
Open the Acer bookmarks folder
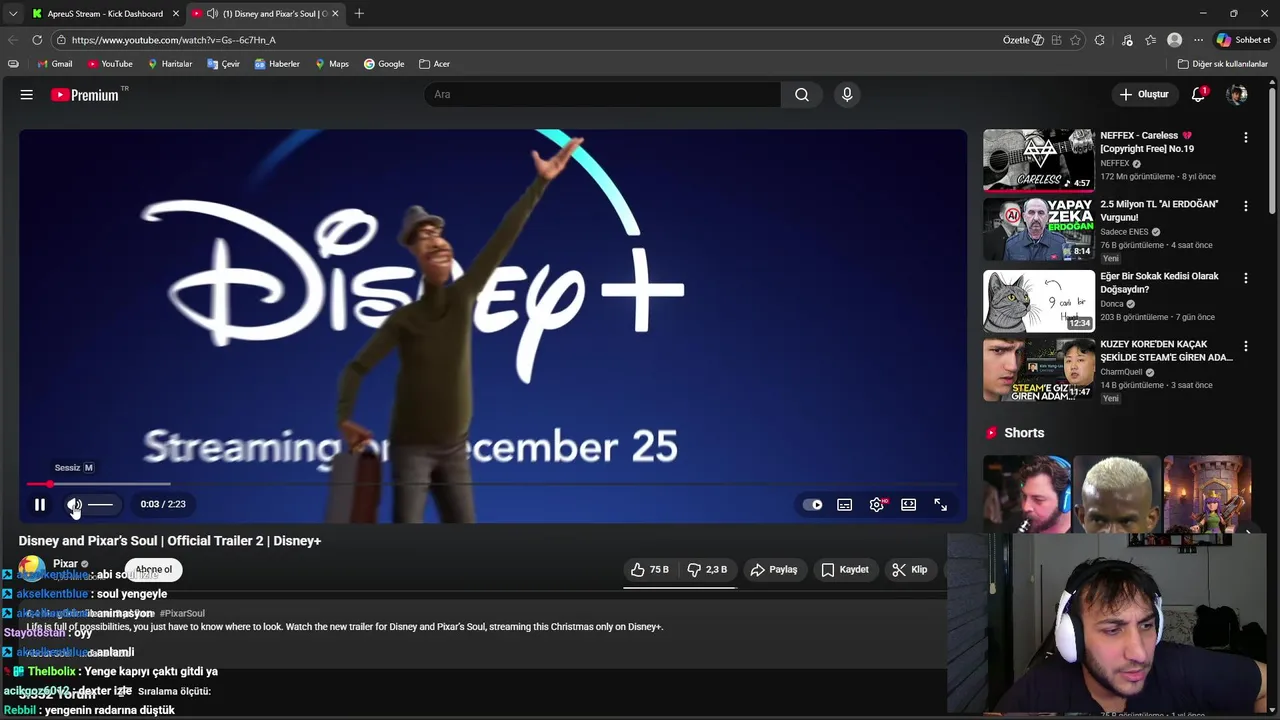click(434, 64)
